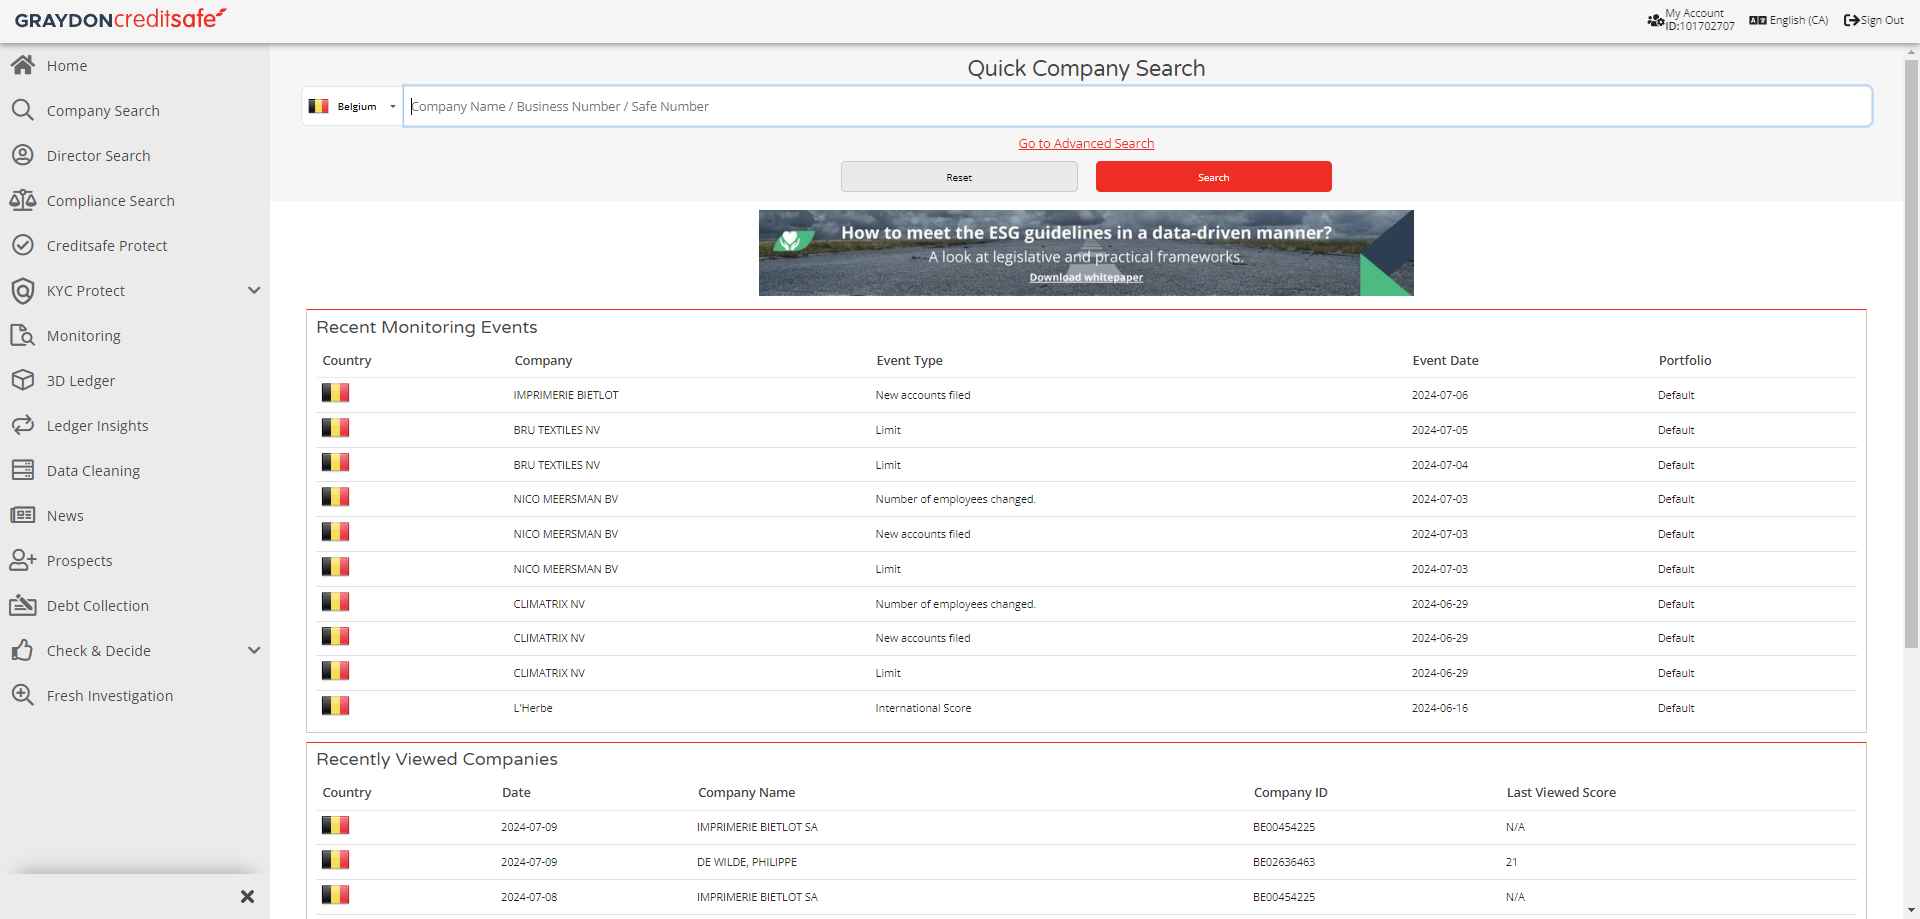Open NICO MEERSMAN BV Limit event
1920x919 pixels.
pyautogui.click(x=1086, y=569)
